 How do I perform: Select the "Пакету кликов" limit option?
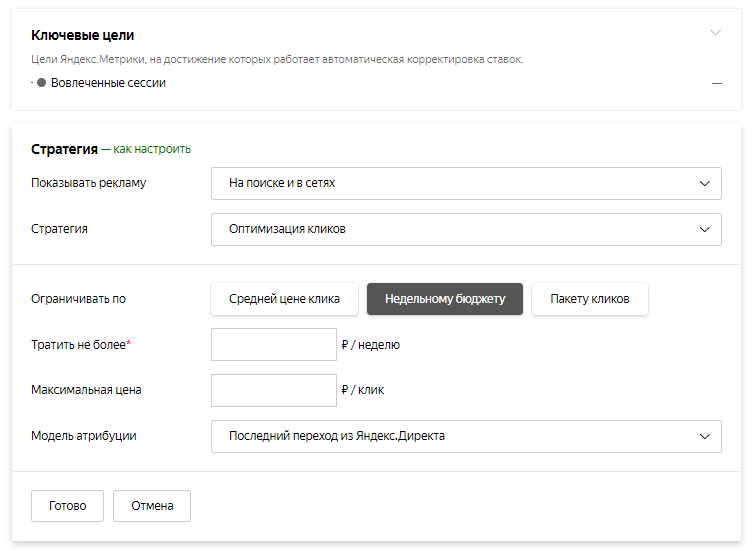point(589,299)
